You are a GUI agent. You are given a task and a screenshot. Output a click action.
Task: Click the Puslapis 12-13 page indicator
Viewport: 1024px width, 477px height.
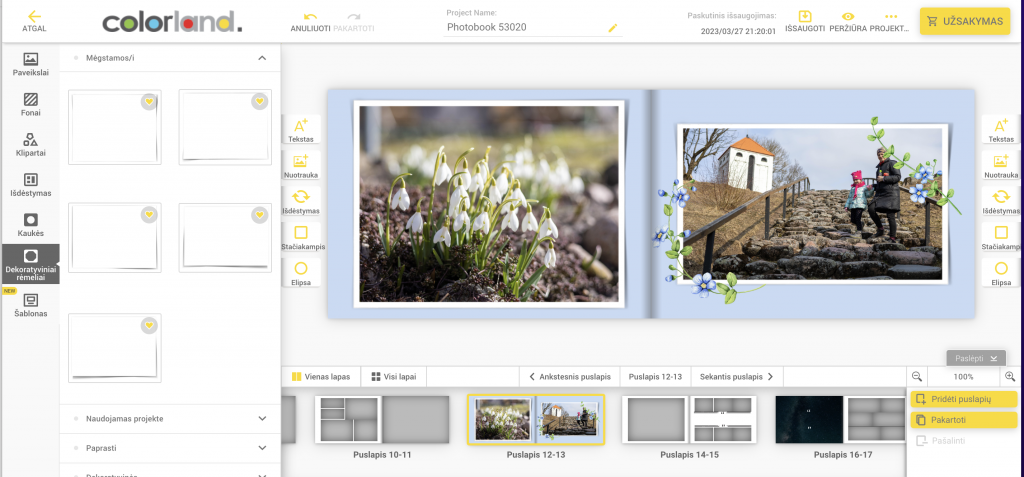pos(655,376)
